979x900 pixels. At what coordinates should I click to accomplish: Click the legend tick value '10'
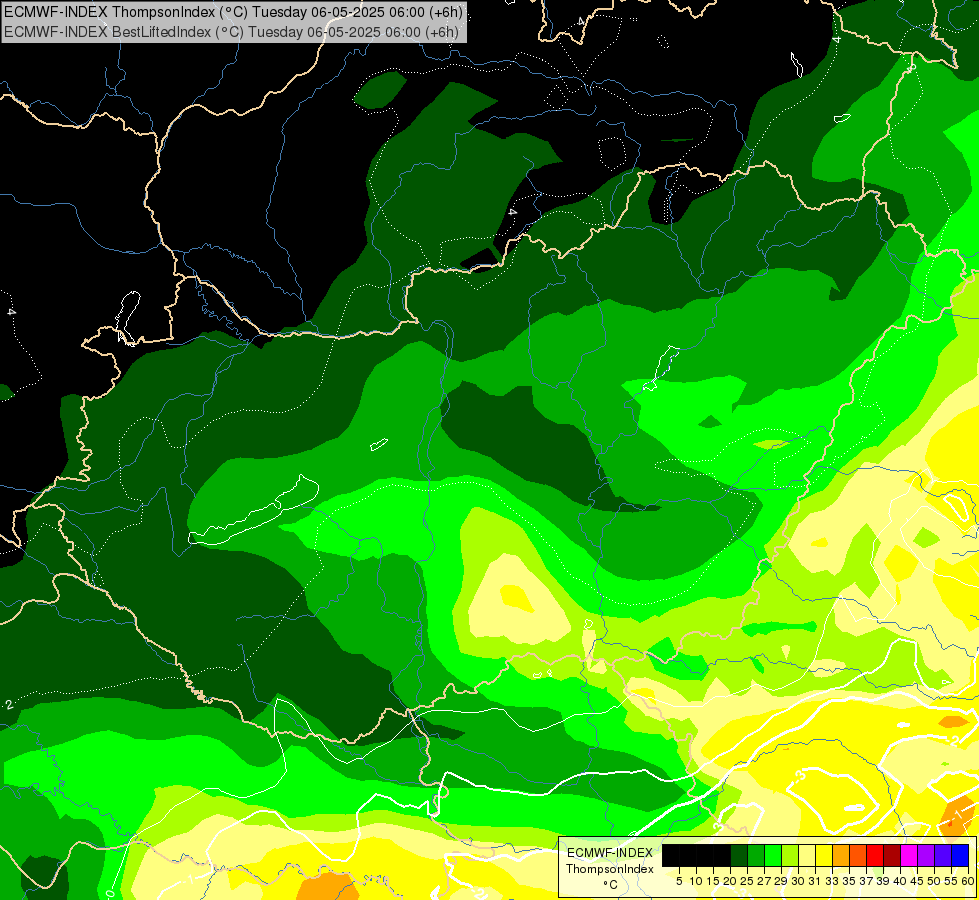[696, 881]
